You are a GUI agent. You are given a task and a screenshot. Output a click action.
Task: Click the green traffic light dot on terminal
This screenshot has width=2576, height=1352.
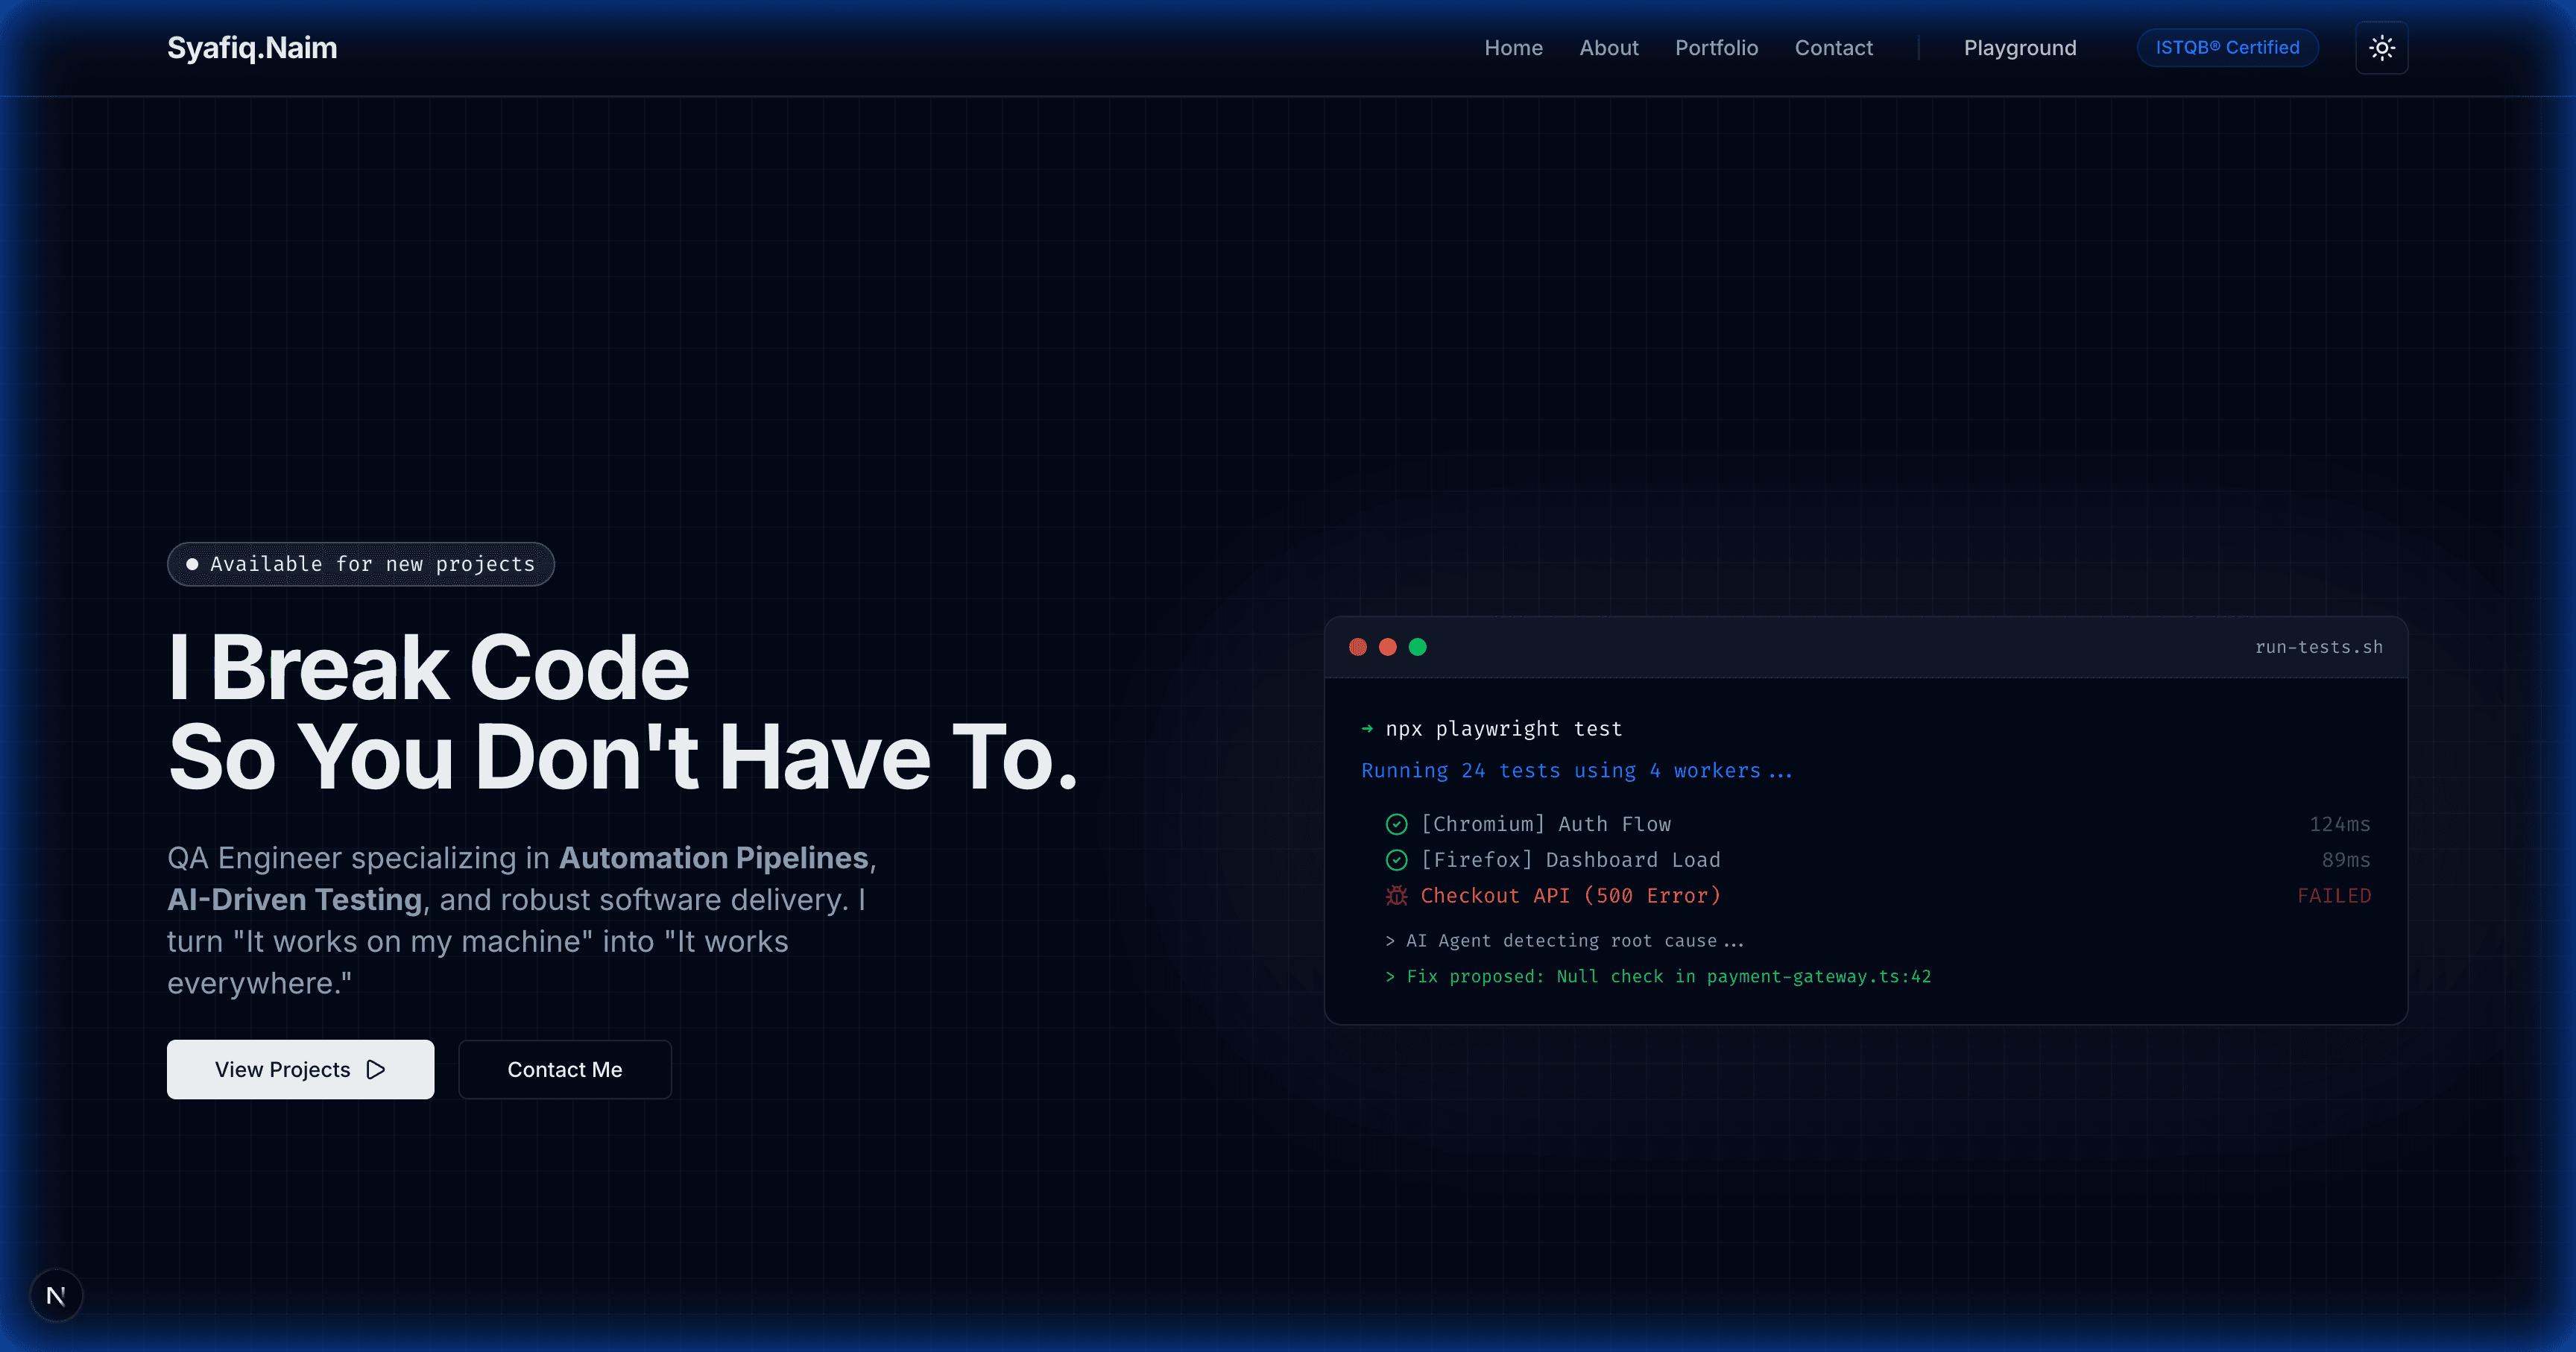pos(1418,647)
